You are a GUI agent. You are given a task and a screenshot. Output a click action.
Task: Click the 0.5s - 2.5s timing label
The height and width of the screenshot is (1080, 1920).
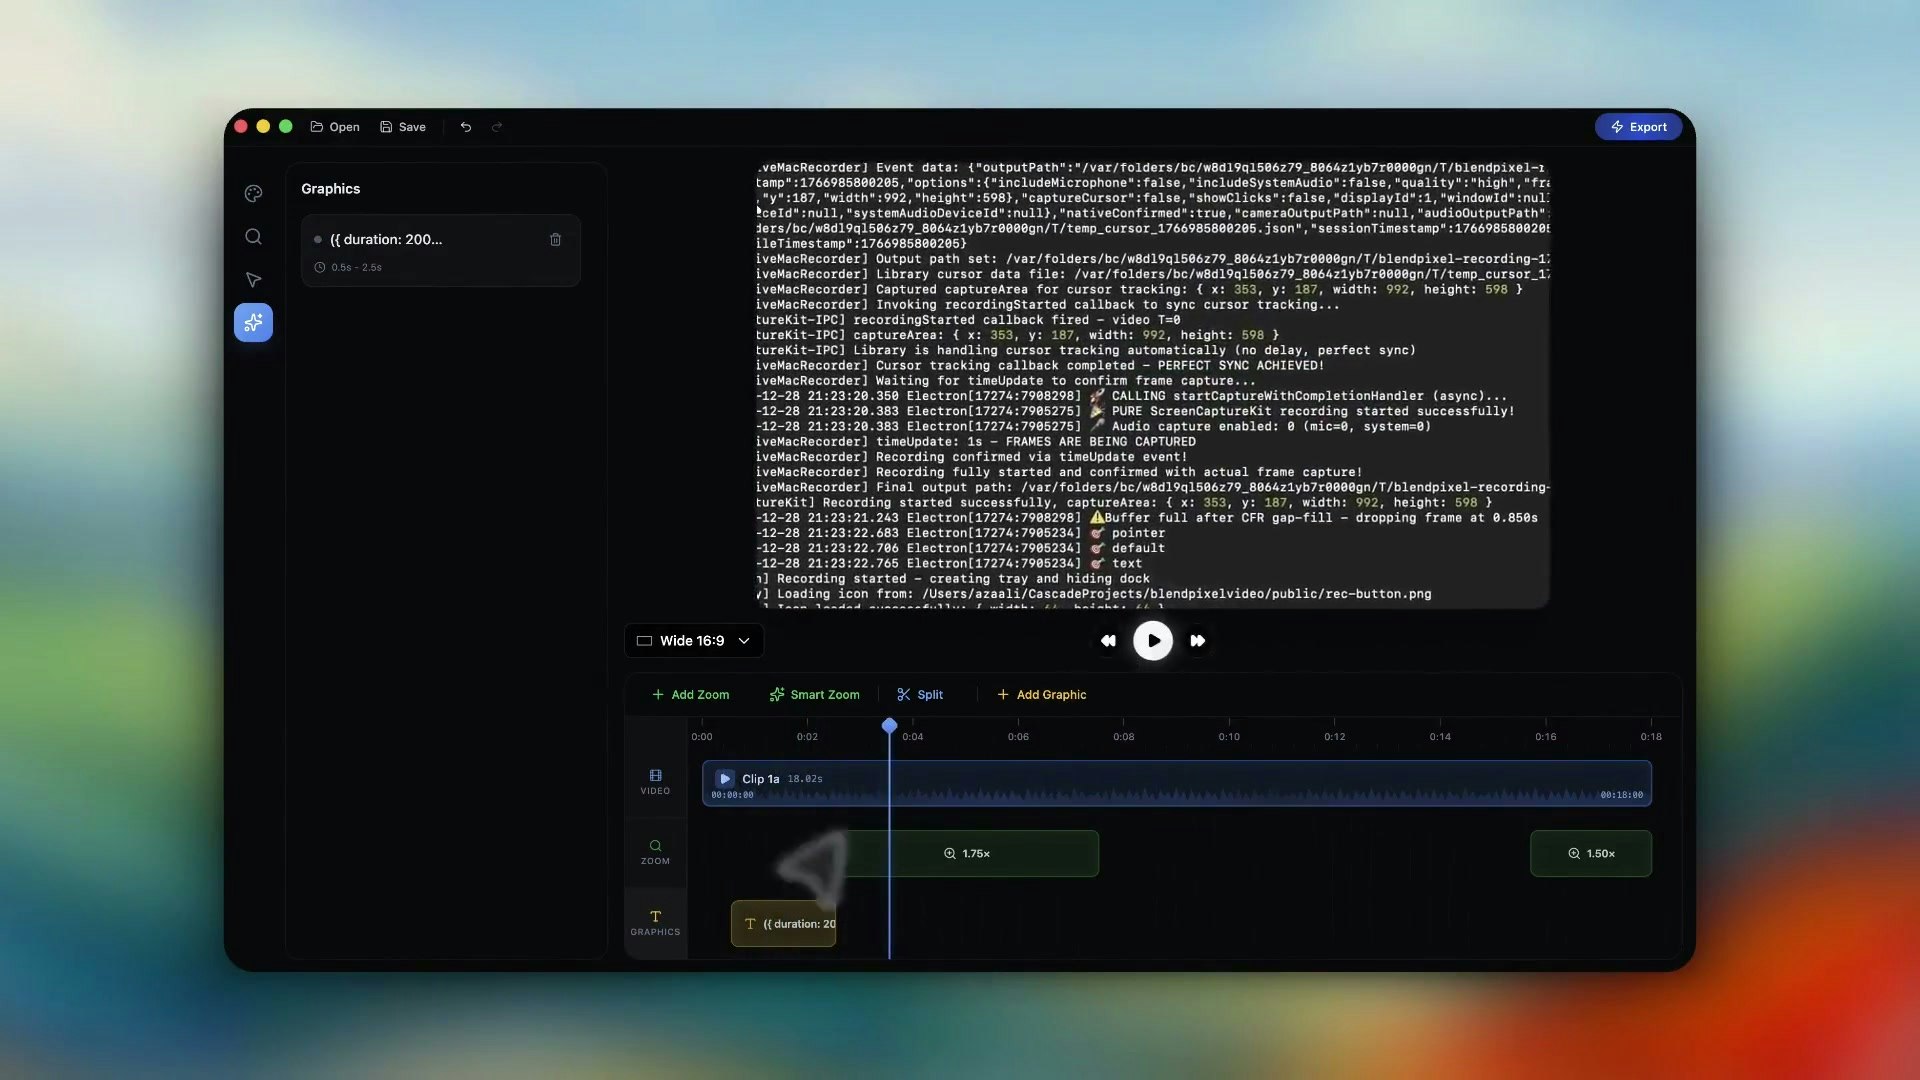356,268
